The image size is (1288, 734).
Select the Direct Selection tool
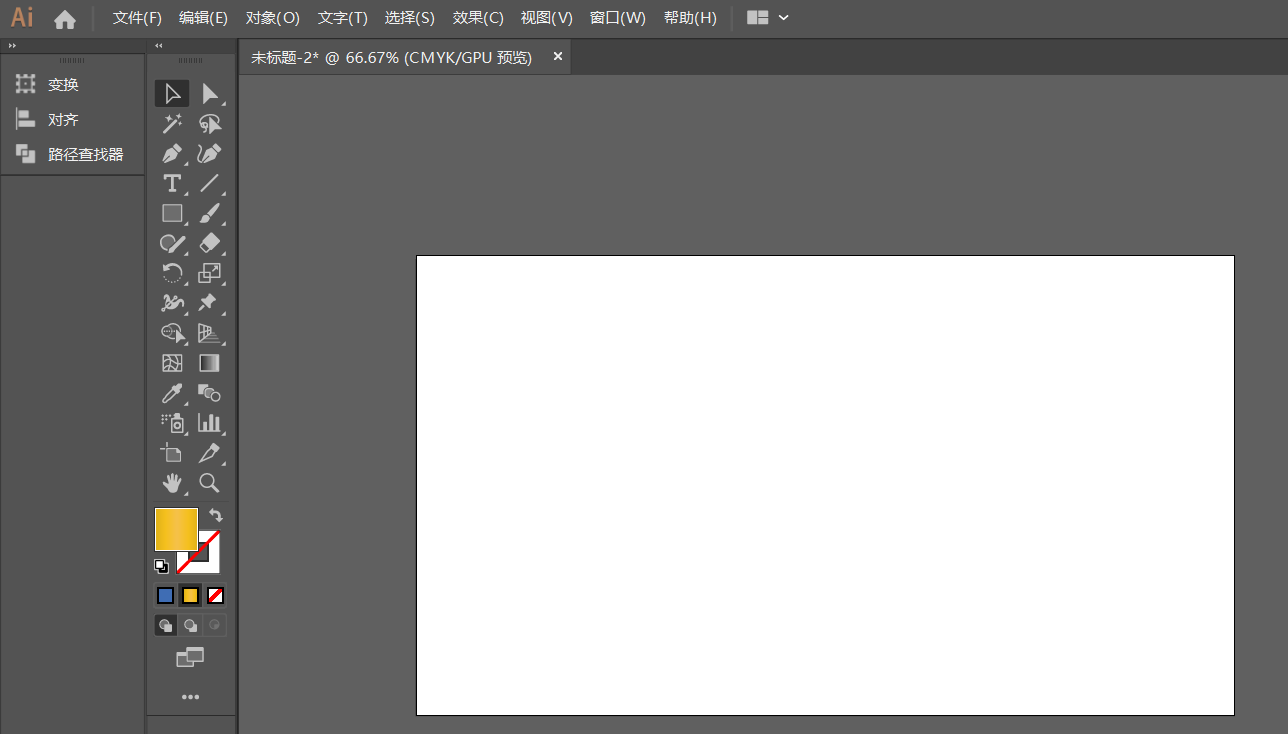209,94
